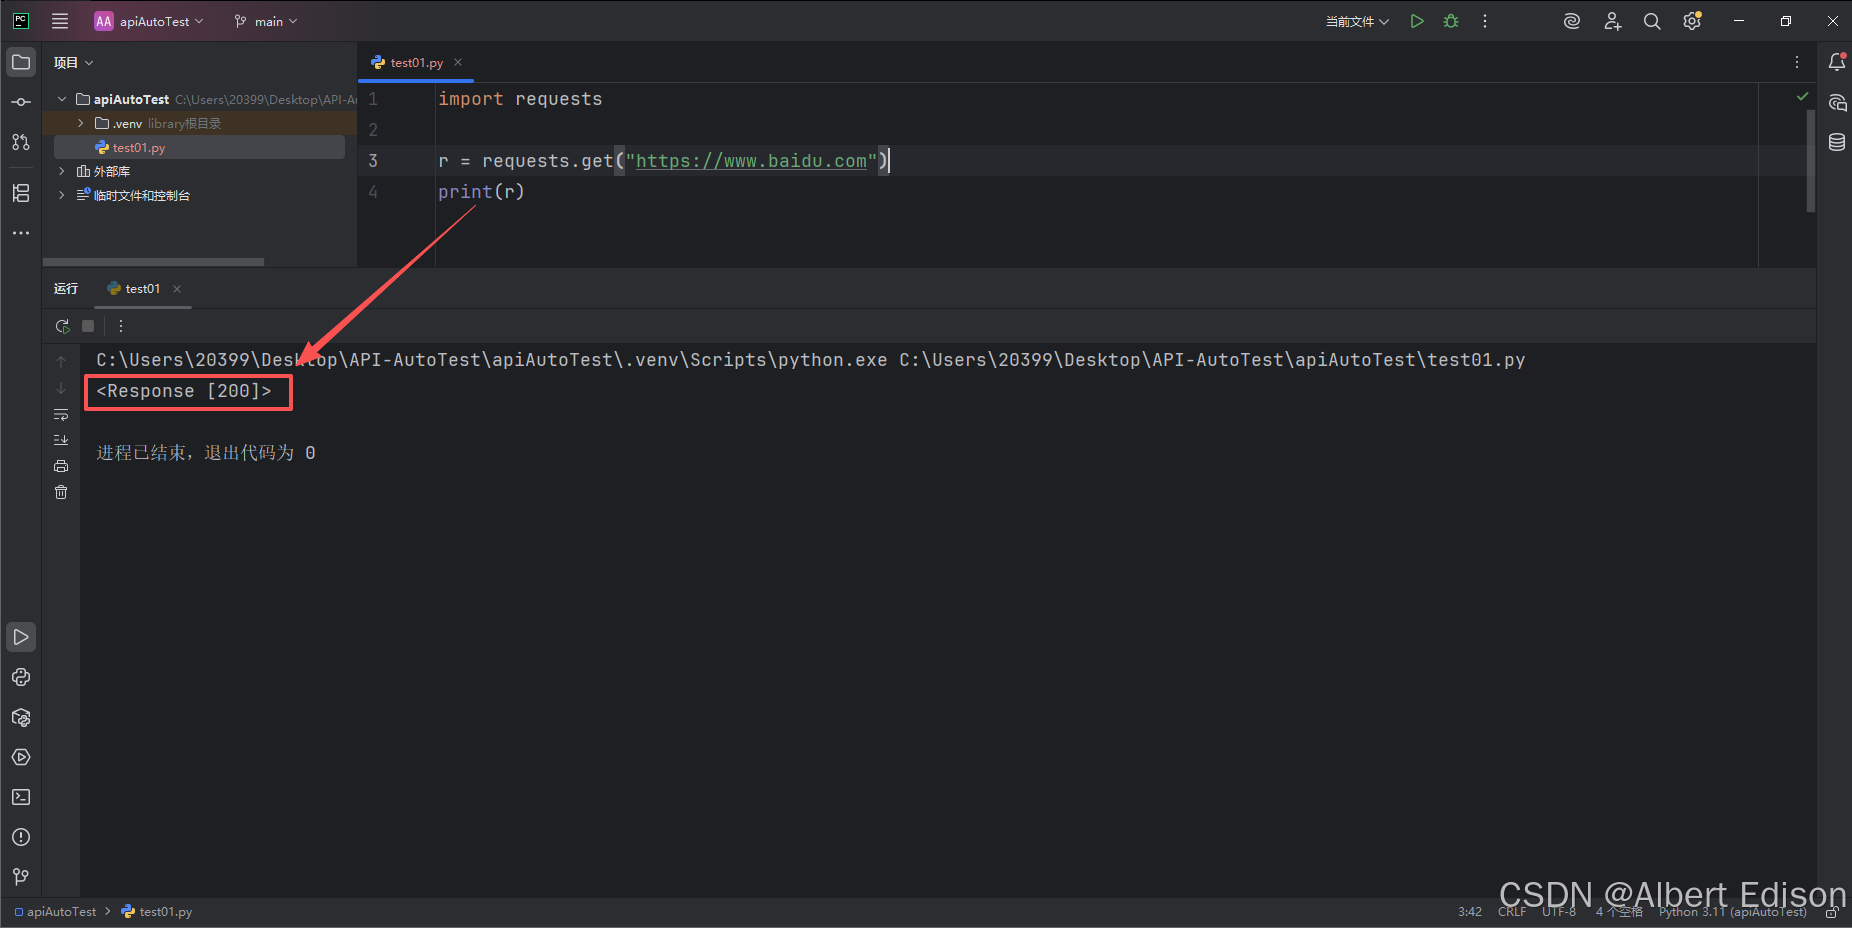Viewport: 1852px width, 928px height.
Task: Open the AI chat panel on the right sidebar
Action: (1837, 102)
